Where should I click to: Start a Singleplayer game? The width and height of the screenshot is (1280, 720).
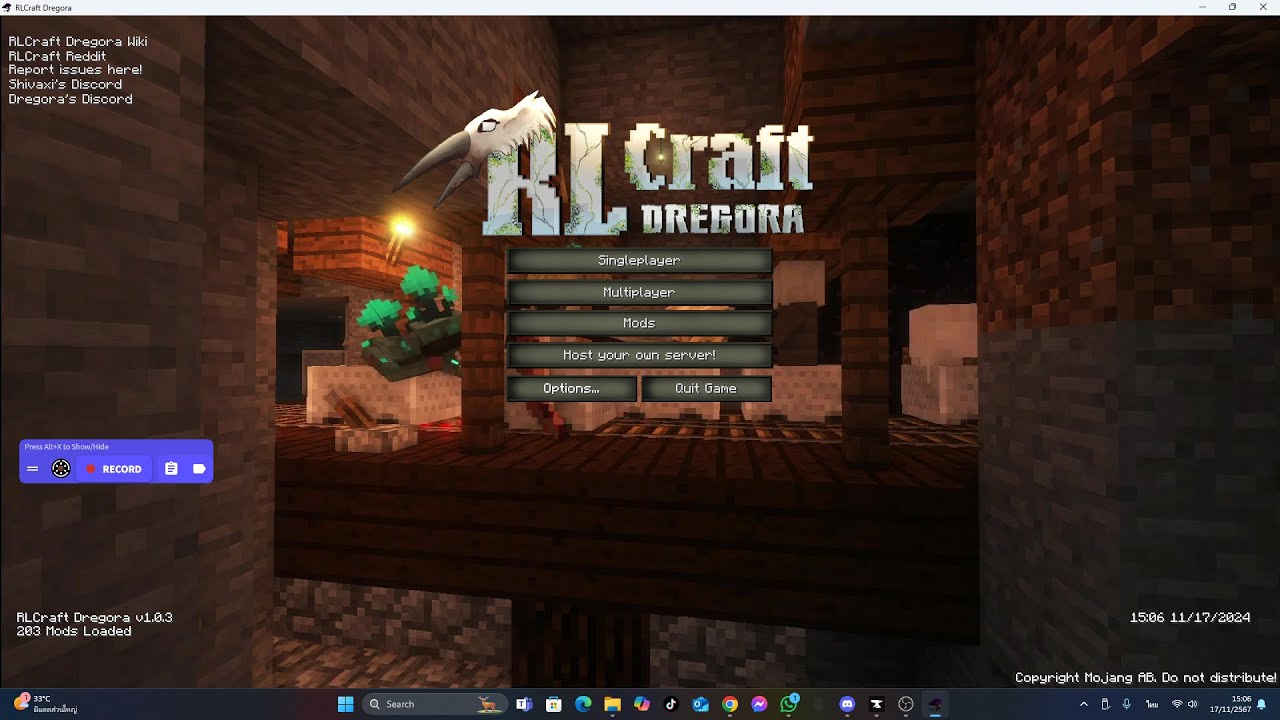(639, 260)
